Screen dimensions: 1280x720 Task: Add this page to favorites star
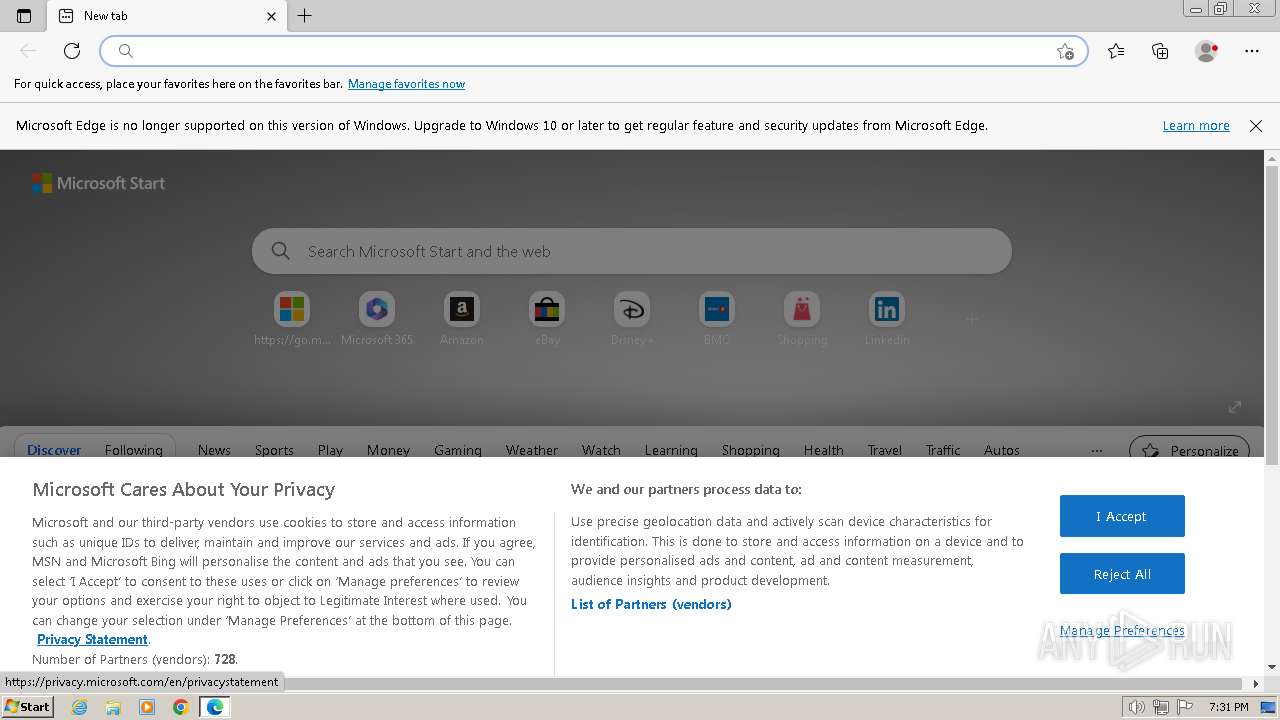click(x=1065, y=51)
